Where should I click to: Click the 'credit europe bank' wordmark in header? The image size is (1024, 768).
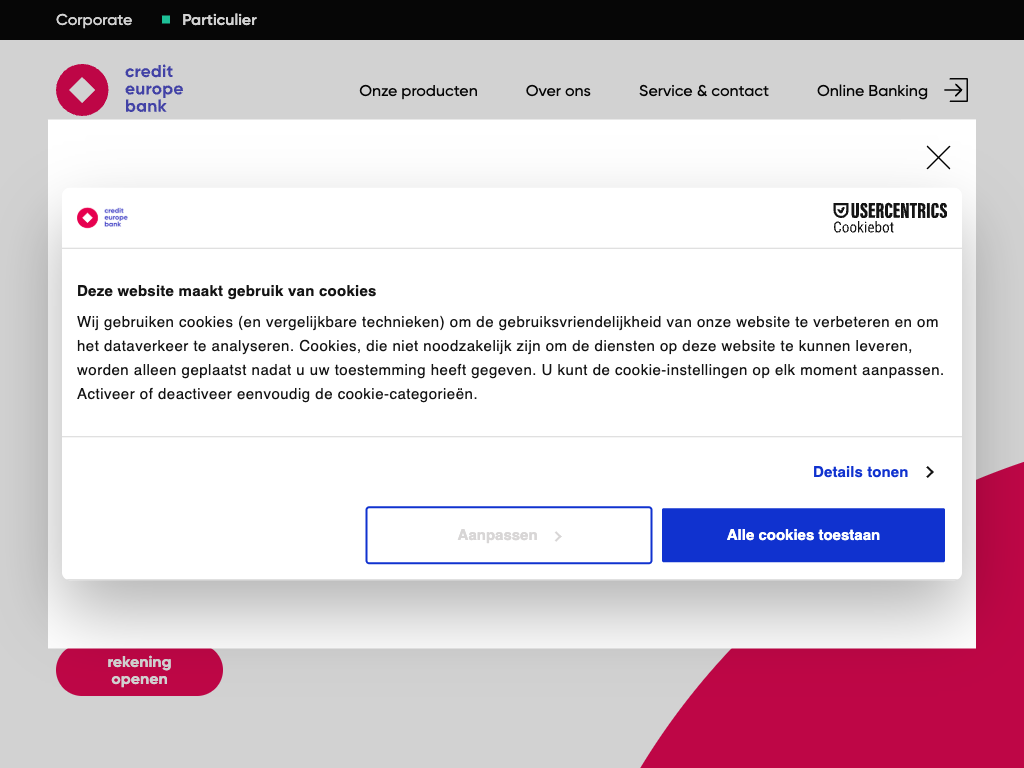pyautogui.click(x=153, y=89)
